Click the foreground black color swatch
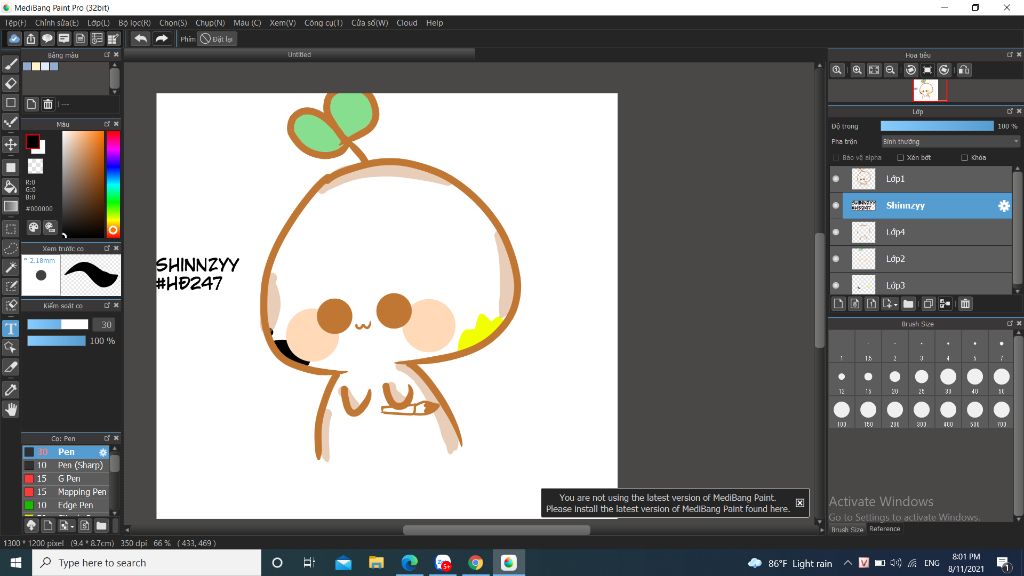 coord(32,141)
